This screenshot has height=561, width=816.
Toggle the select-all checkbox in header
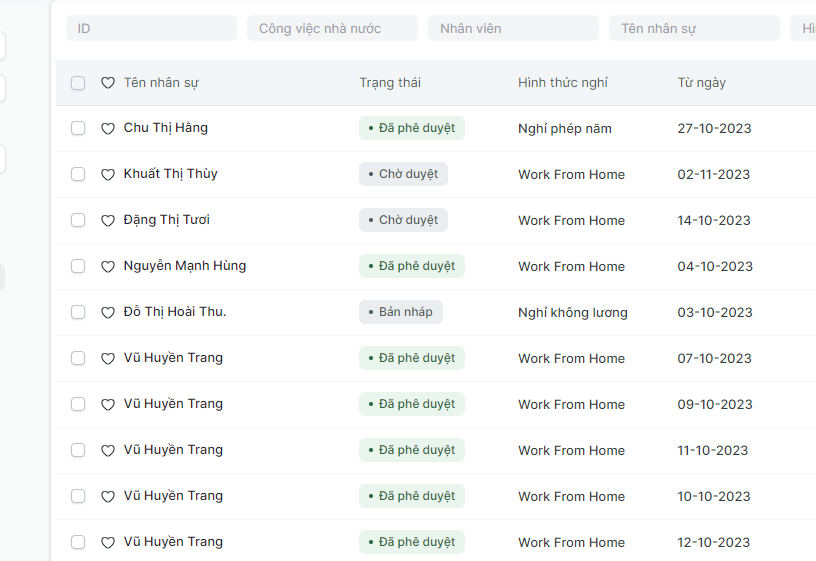click(78, 83)
